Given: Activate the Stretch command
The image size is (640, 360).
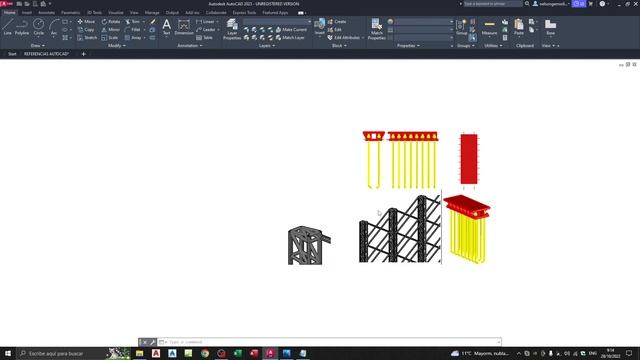Looking at the screenshot, I should click(87, 38).
